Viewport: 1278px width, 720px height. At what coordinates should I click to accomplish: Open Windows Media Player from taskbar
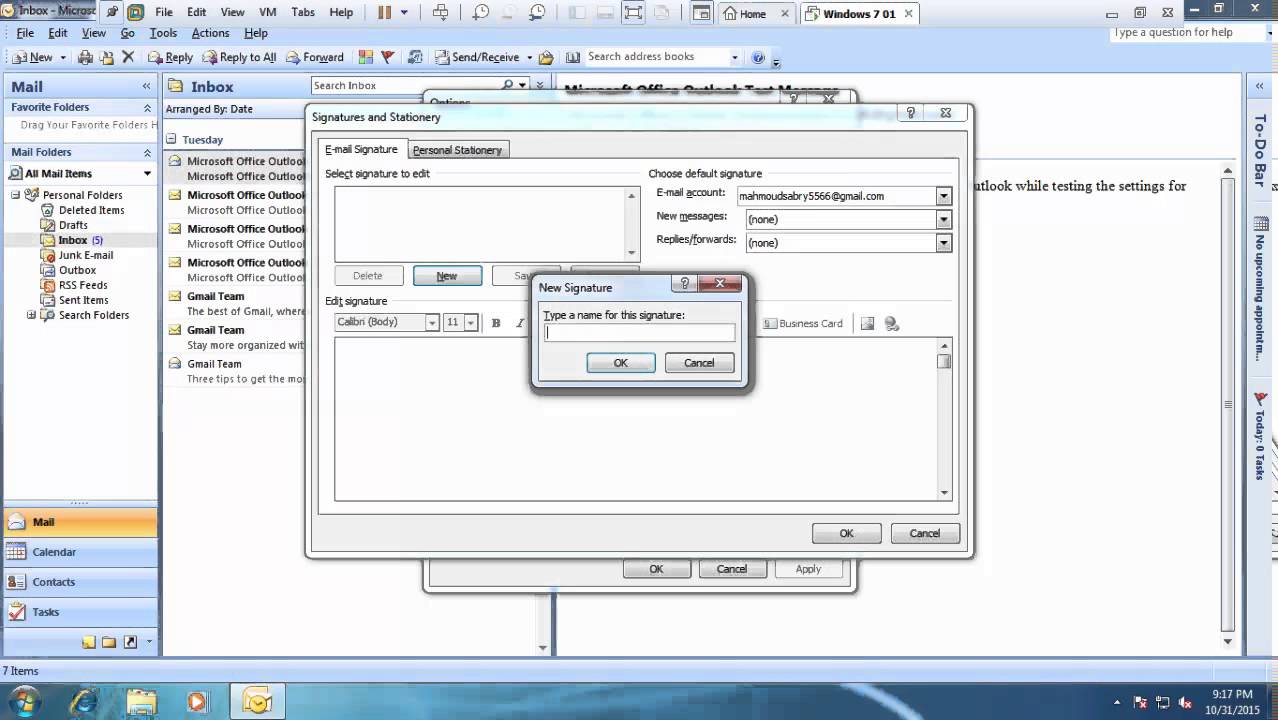pyautogui.click(x=197, y=702)
